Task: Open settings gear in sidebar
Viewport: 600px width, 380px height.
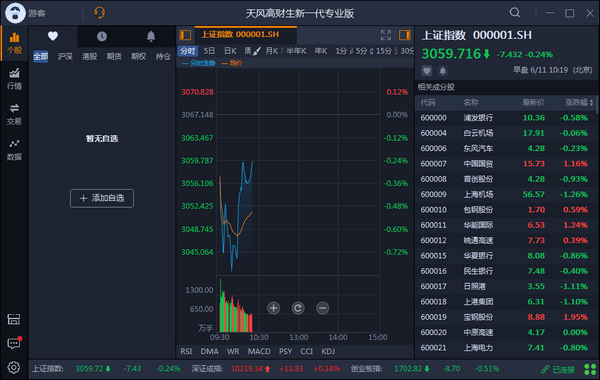Action: click(14, 367)
